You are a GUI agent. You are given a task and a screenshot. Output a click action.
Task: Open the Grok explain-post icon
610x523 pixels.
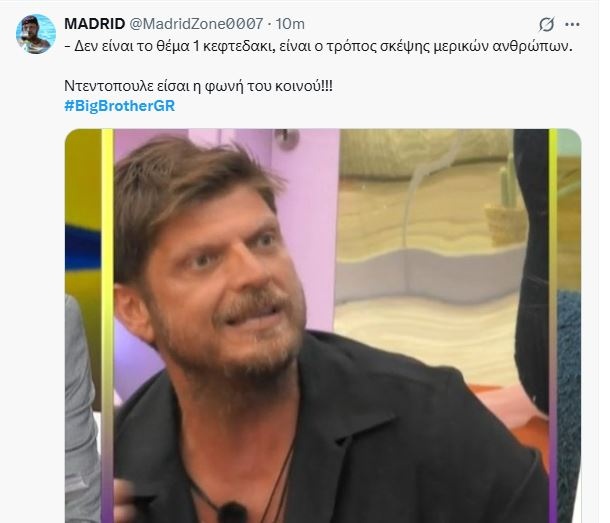tap(546, 25)
